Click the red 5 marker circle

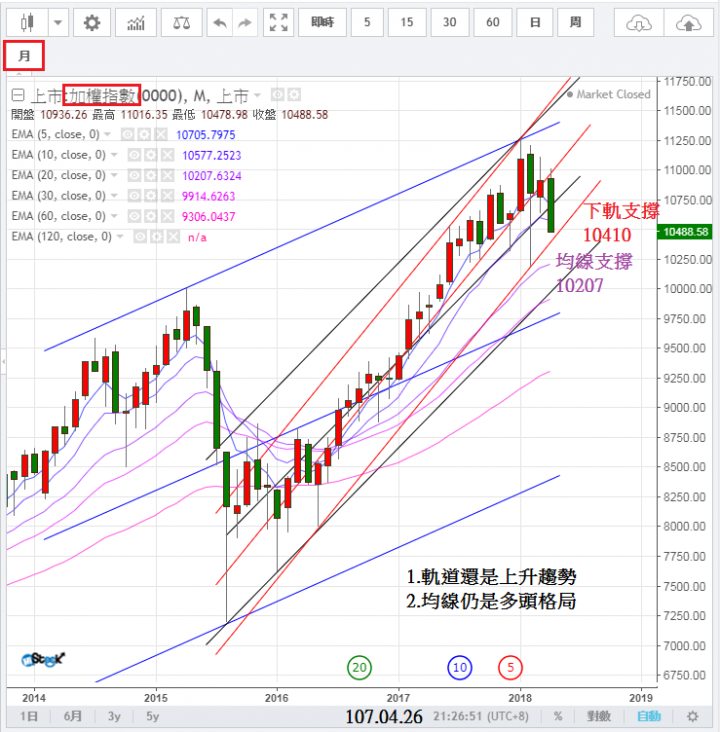[510, 668]
